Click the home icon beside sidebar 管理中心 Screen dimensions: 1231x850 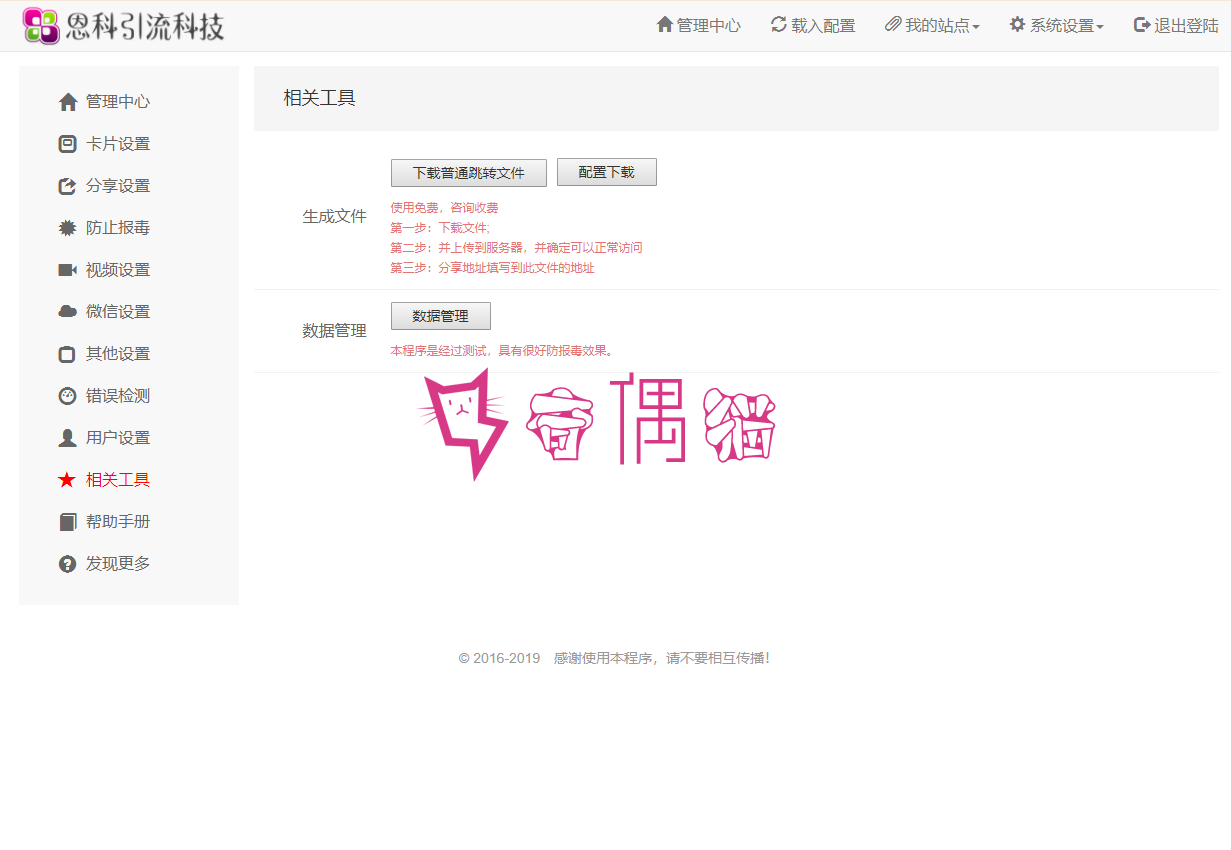[x=68, y=102]
